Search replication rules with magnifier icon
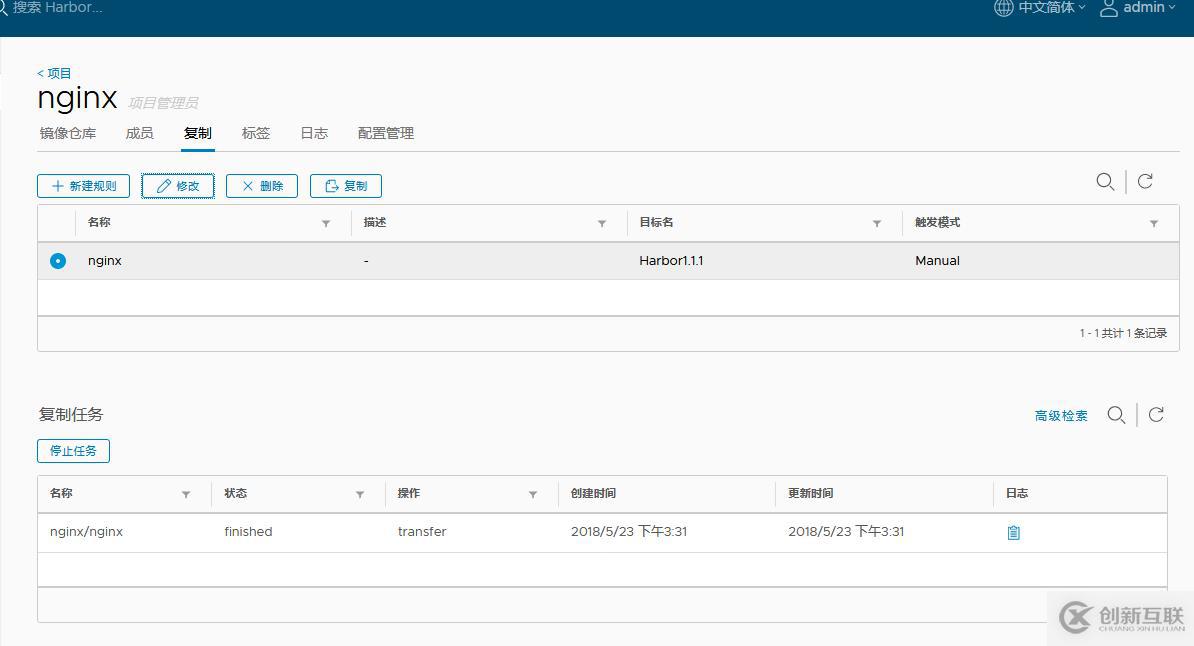 1105,181
